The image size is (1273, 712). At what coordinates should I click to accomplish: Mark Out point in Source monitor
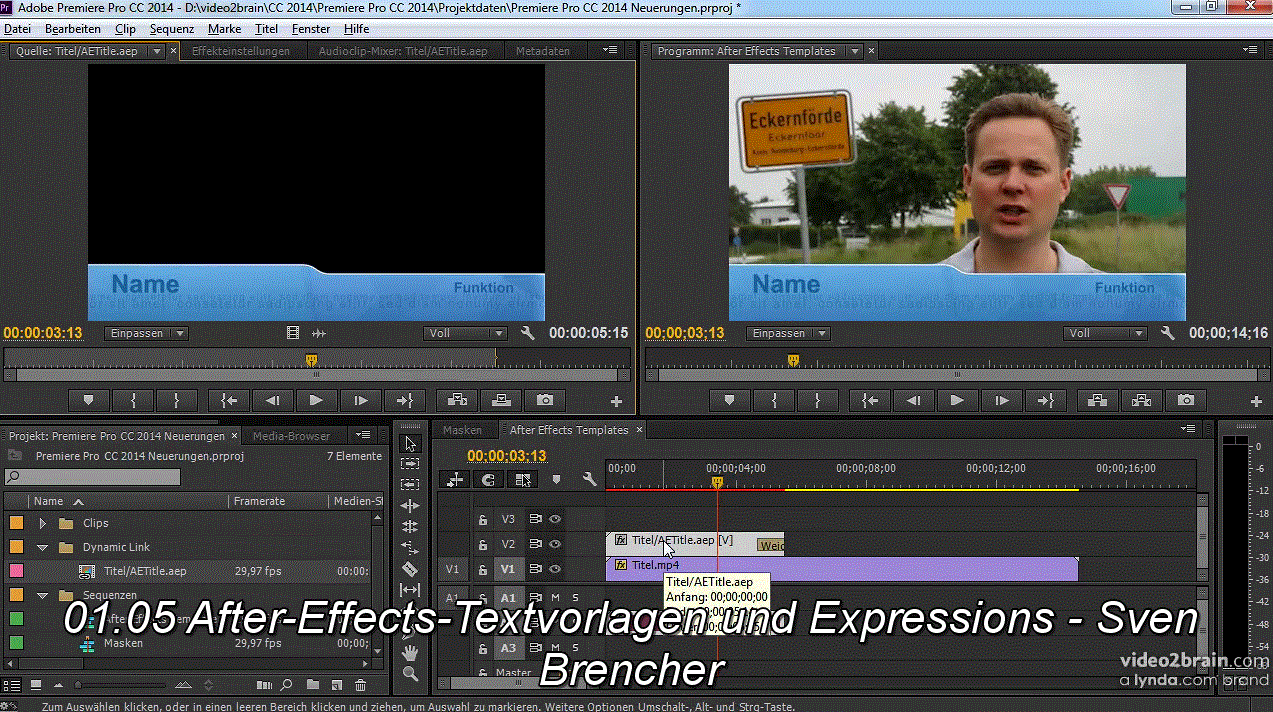tap(177, 400)
